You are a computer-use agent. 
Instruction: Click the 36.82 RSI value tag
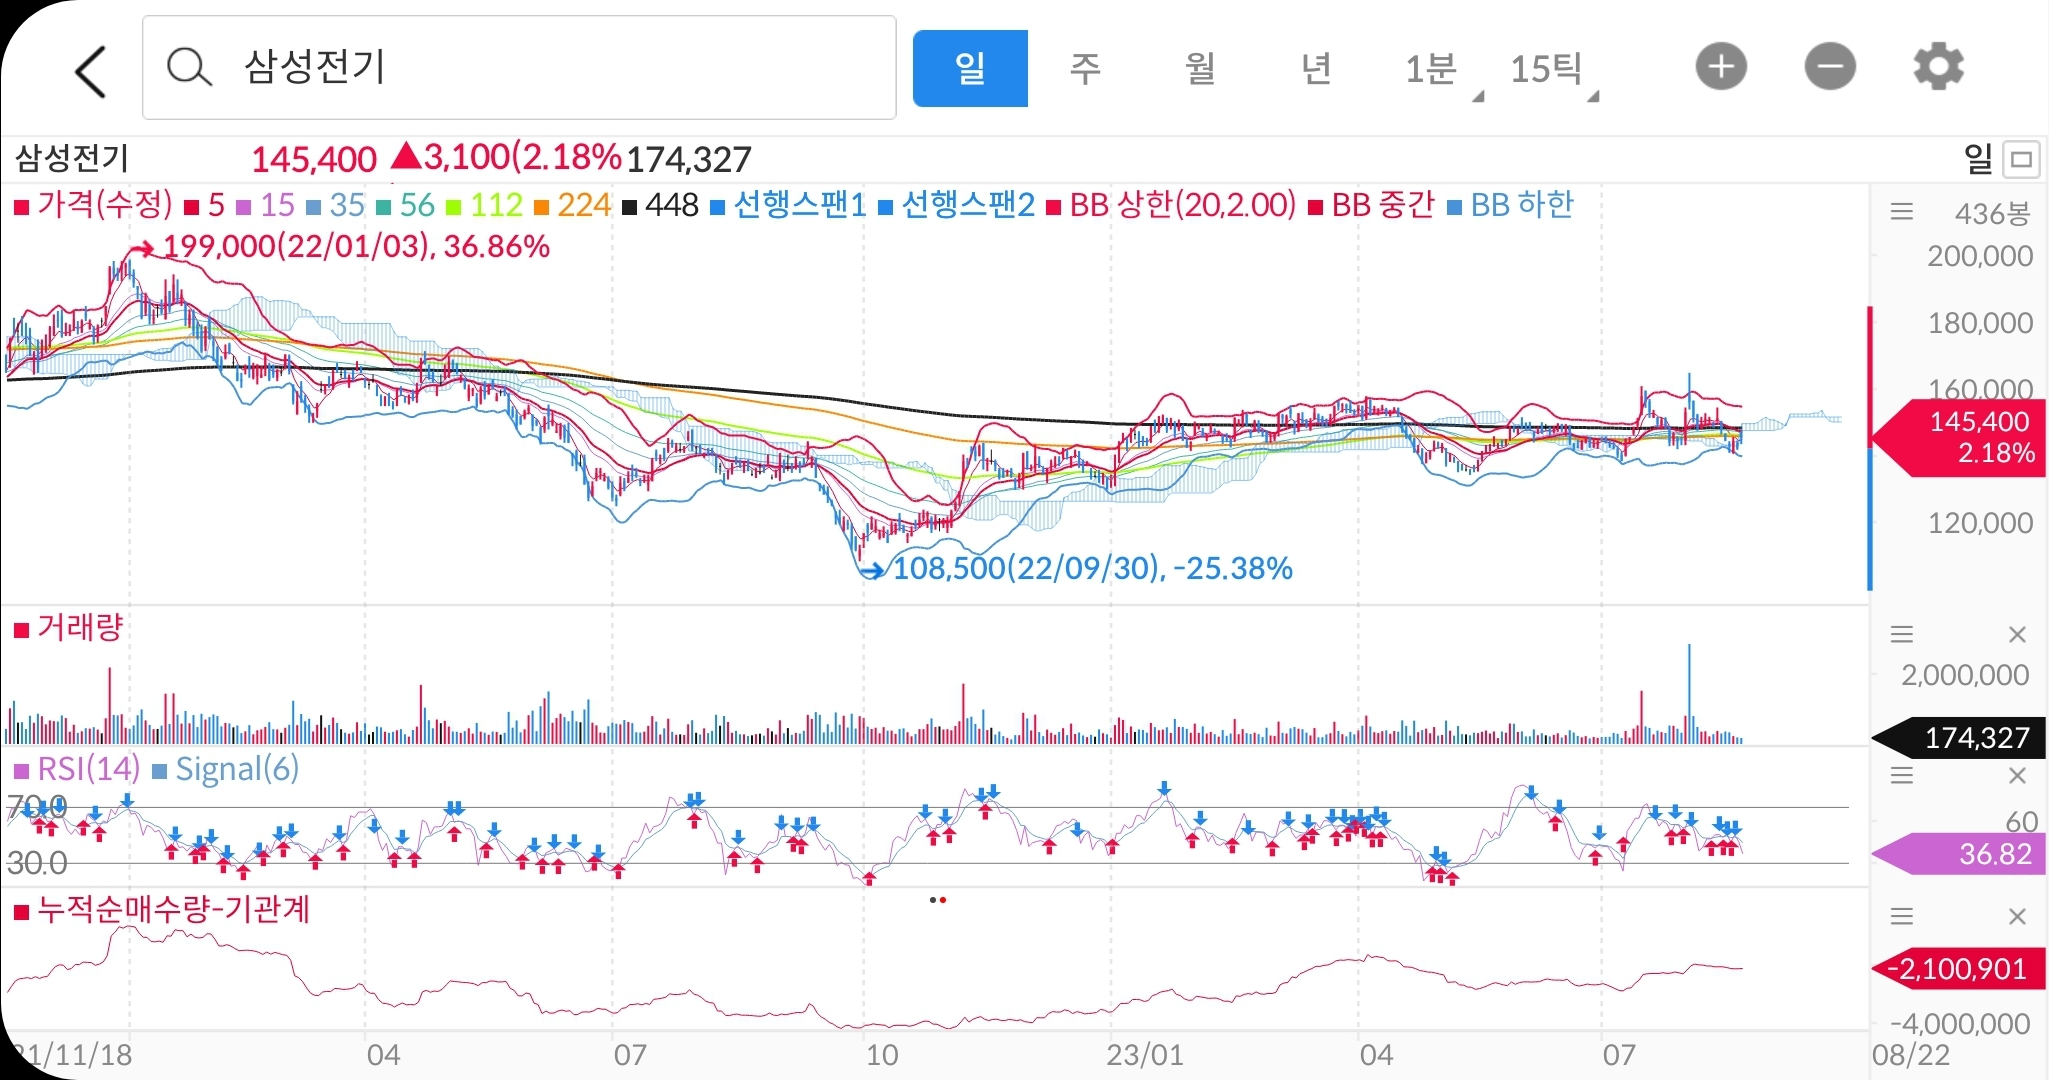click(x=1961, y=854)
